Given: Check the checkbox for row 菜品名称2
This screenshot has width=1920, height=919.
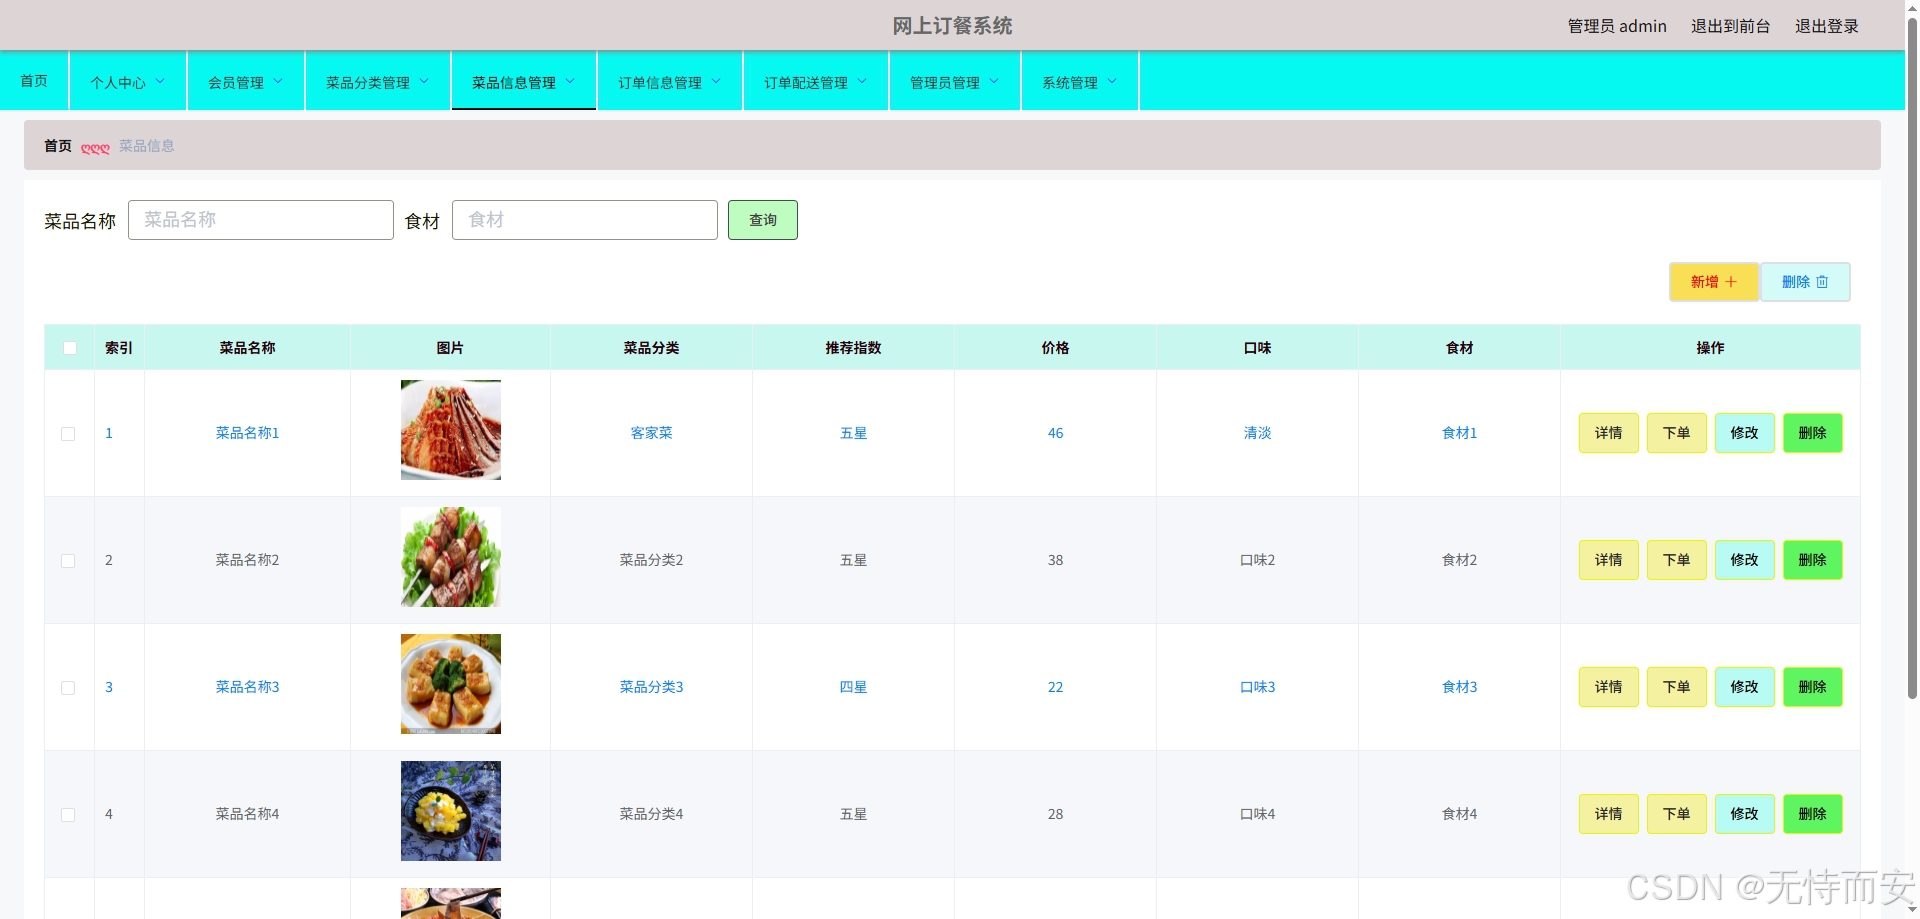Looking at the screenshot, I should click(x=68, y=561).
